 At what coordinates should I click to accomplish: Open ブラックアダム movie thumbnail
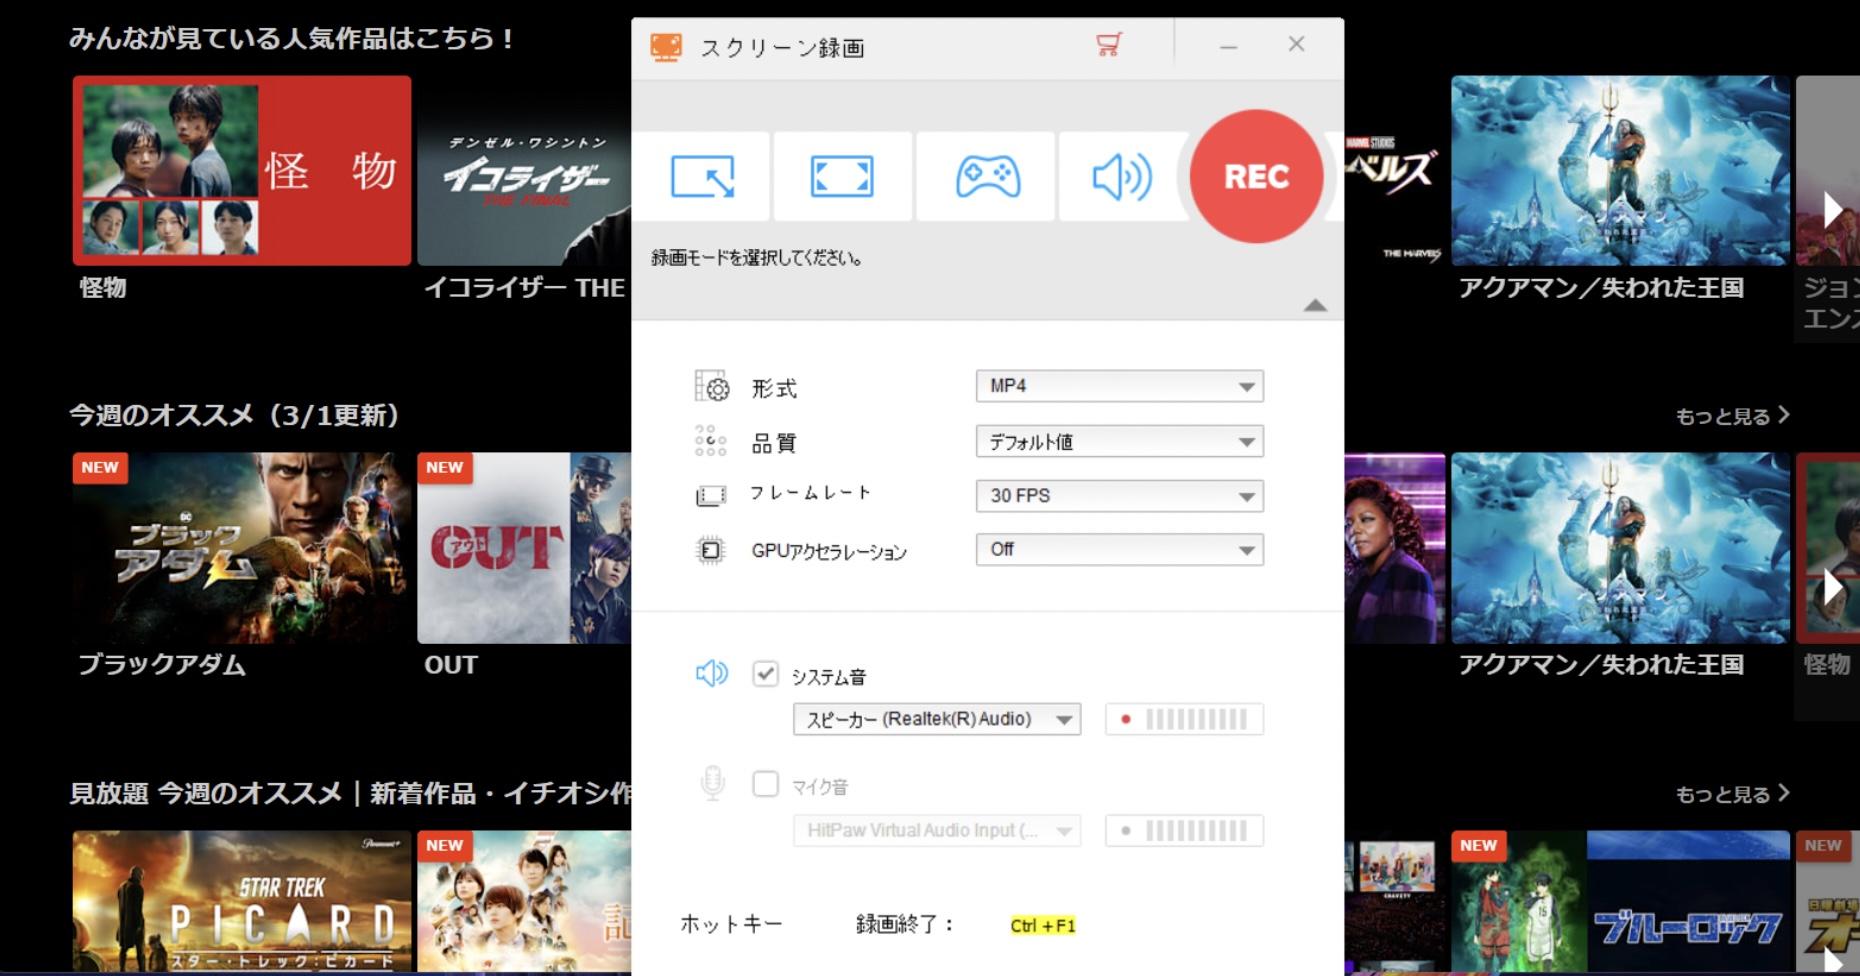(242, 548)
